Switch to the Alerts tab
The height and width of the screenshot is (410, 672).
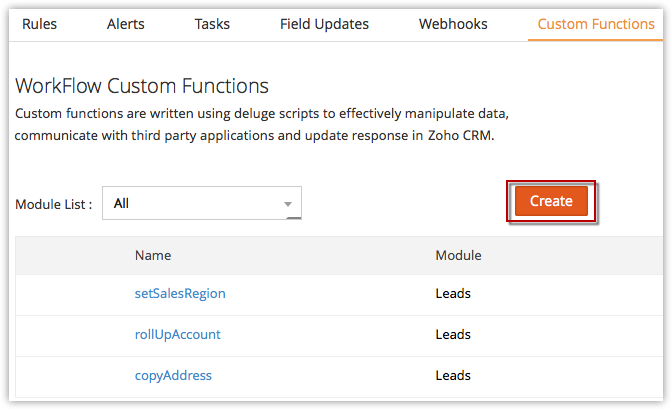pyautogui.click(x=125, y=24)
